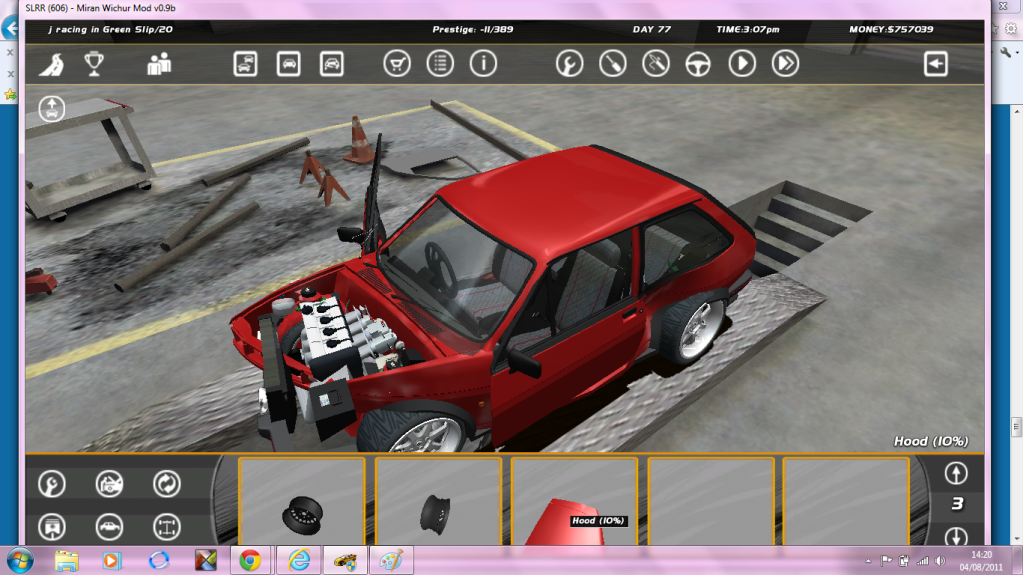Image resolution: width=1023 pixels, height=575 pixels.
Task: Click the blue sync arrows icon in taskbar
Action: (x=159, y=561)
